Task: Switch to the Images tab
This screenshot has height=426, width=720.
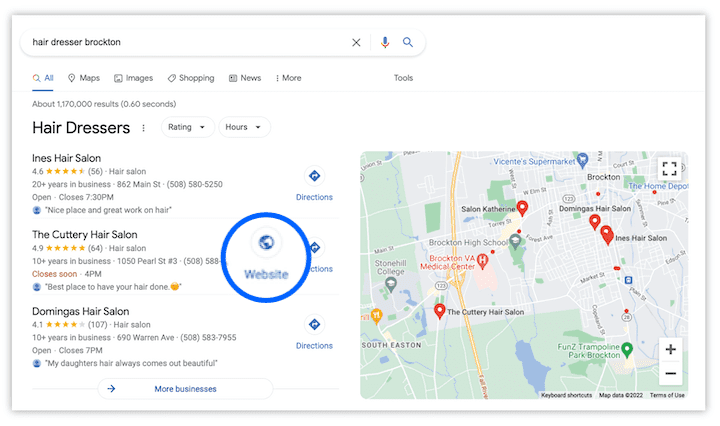Action: pos(133,78)
